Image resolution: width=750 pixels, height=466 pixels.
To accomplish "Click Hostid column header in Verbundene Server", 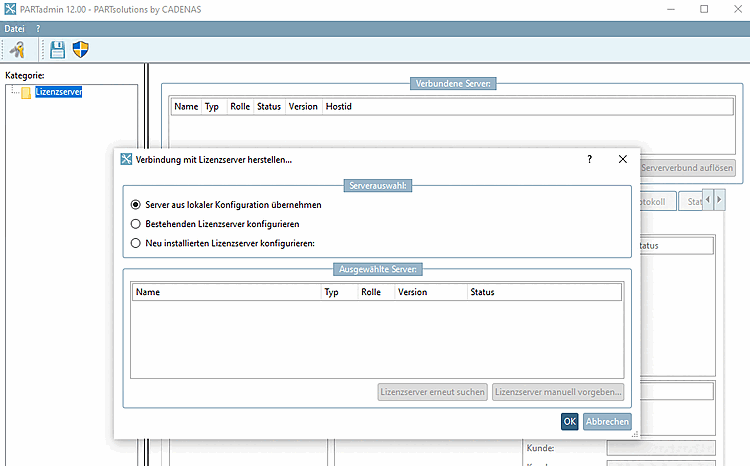I will [528, 107].
